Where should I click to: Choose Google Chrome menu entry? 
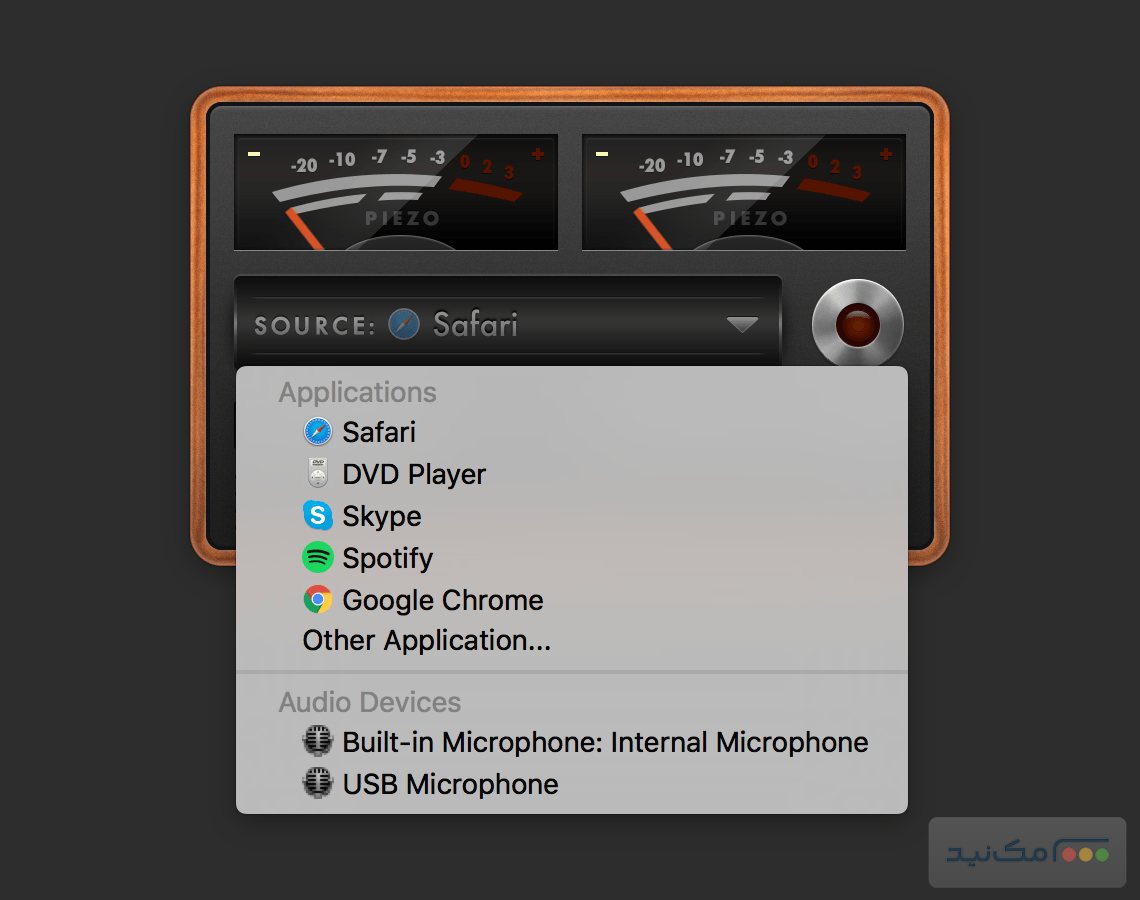click(x=443, y=600)
